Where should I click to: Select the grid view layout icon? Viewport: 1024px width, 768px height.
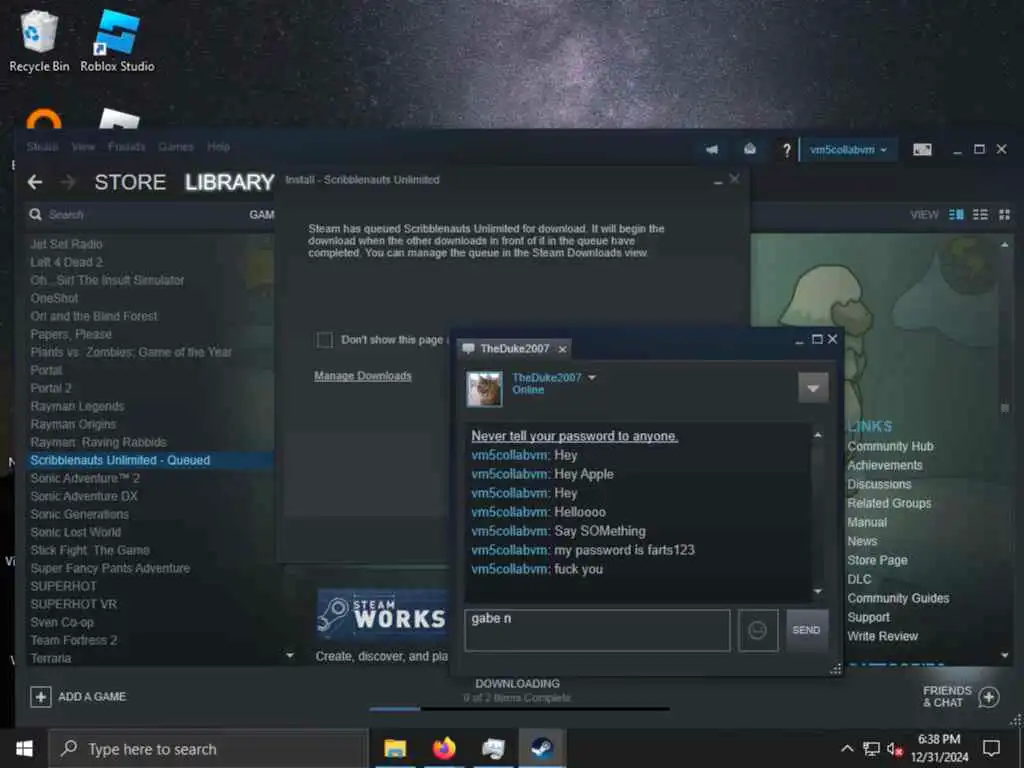1004,214
